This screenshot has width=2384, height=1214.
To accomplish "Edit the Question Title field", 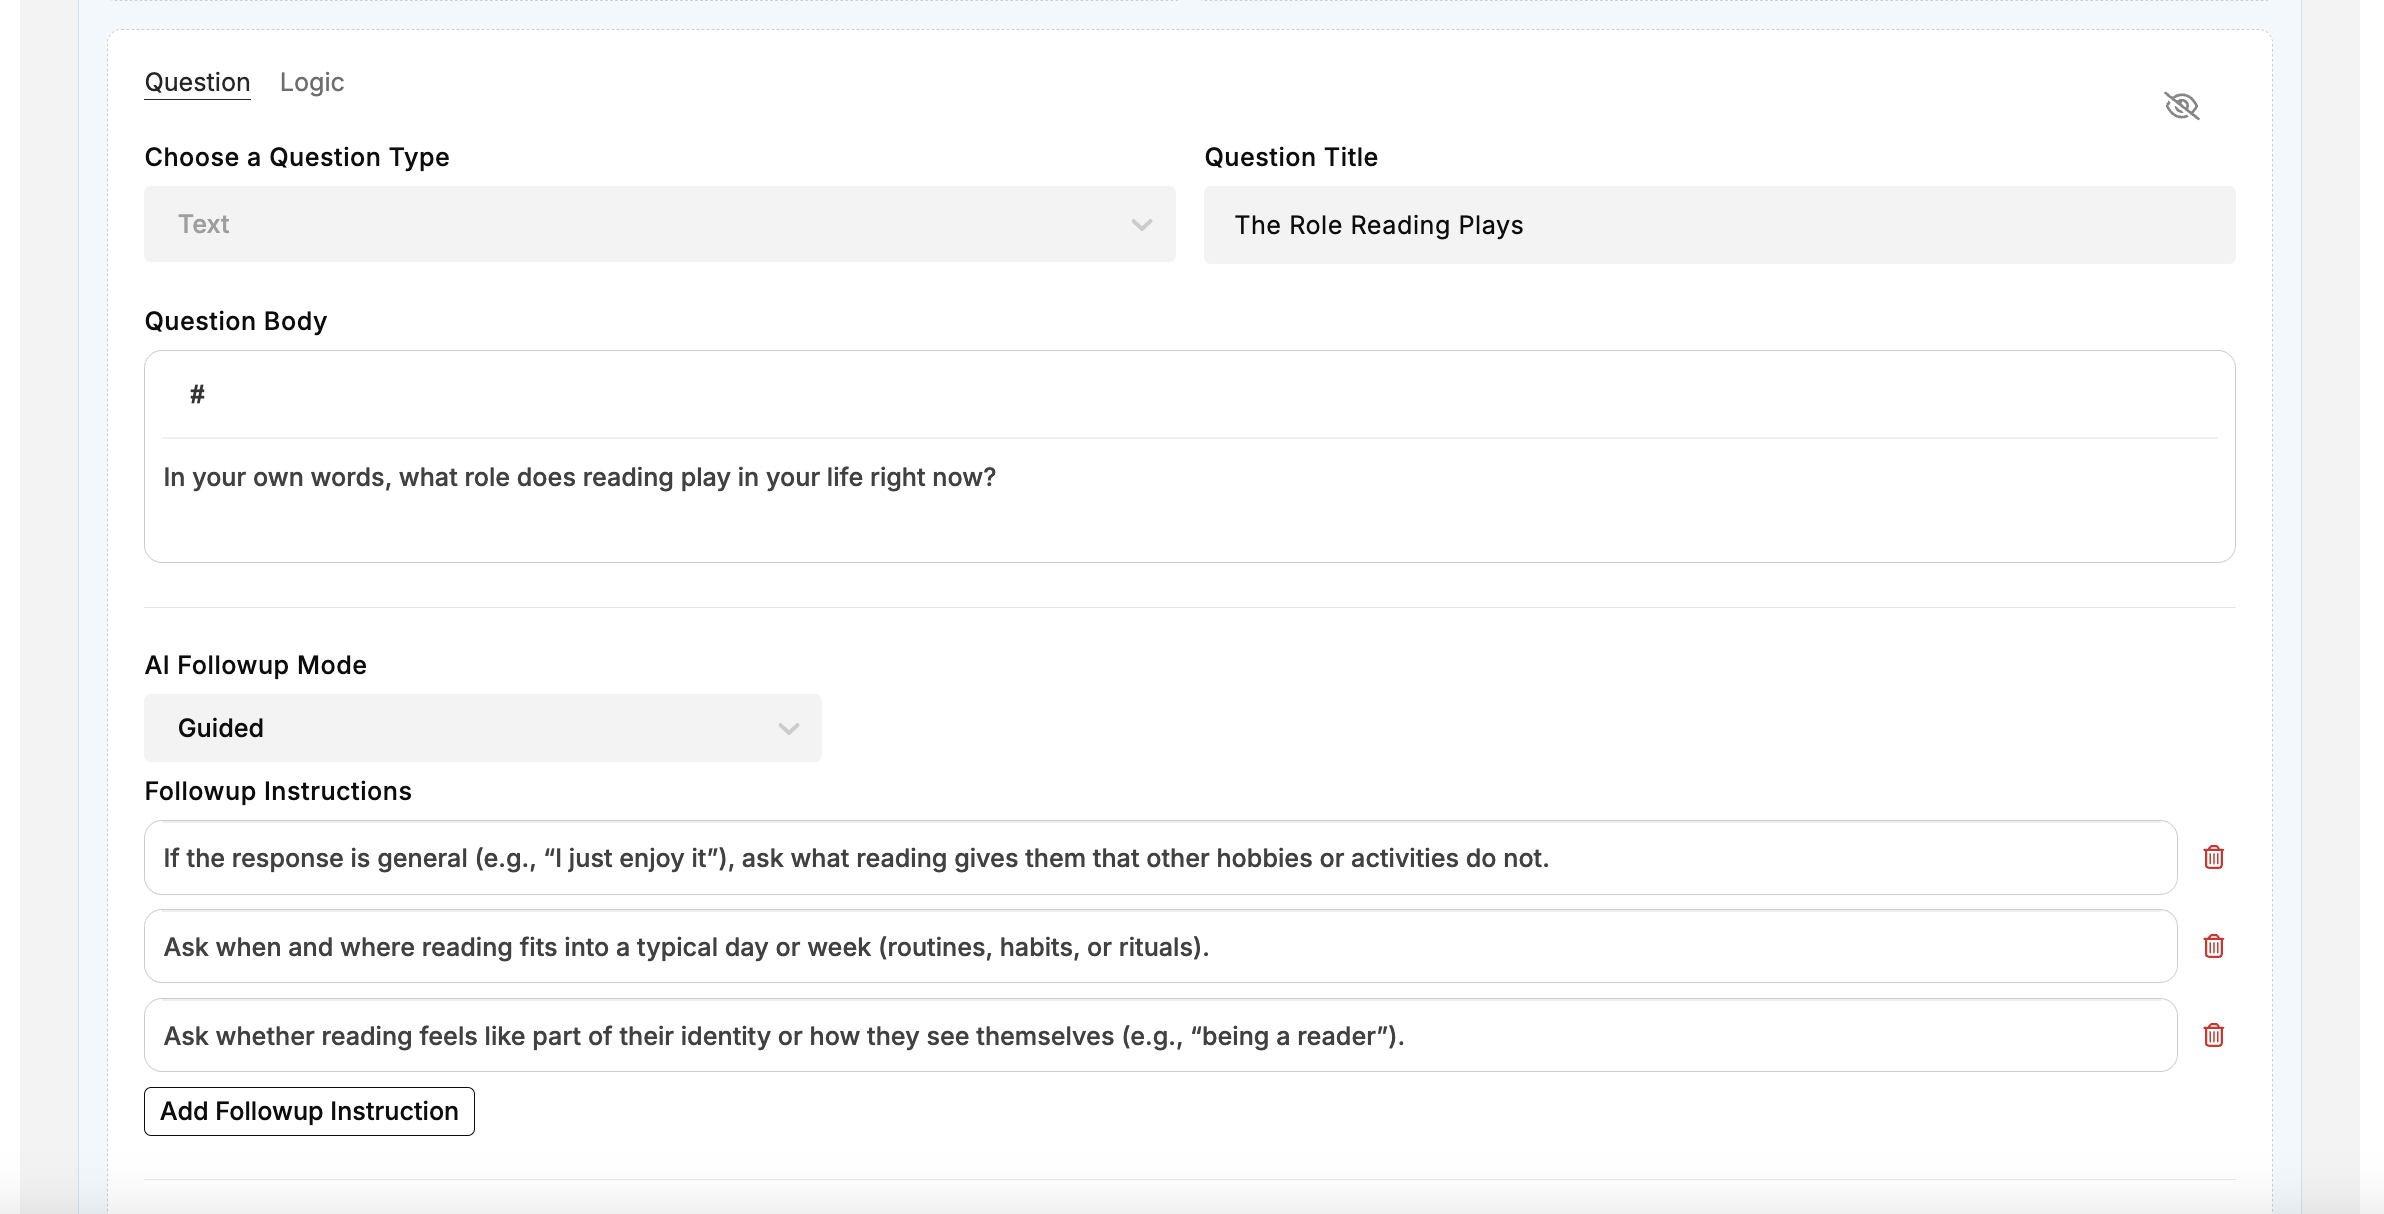I will 1718,225.
